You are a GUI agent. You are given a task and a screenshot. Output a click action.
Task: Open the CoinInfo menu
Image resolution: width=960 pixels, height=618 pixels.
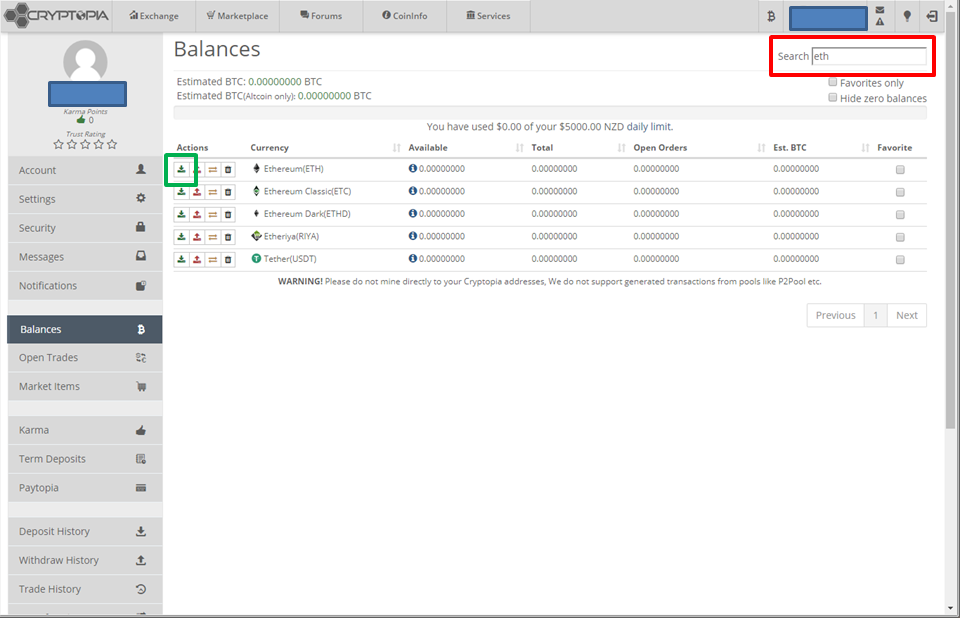[405, 16]
